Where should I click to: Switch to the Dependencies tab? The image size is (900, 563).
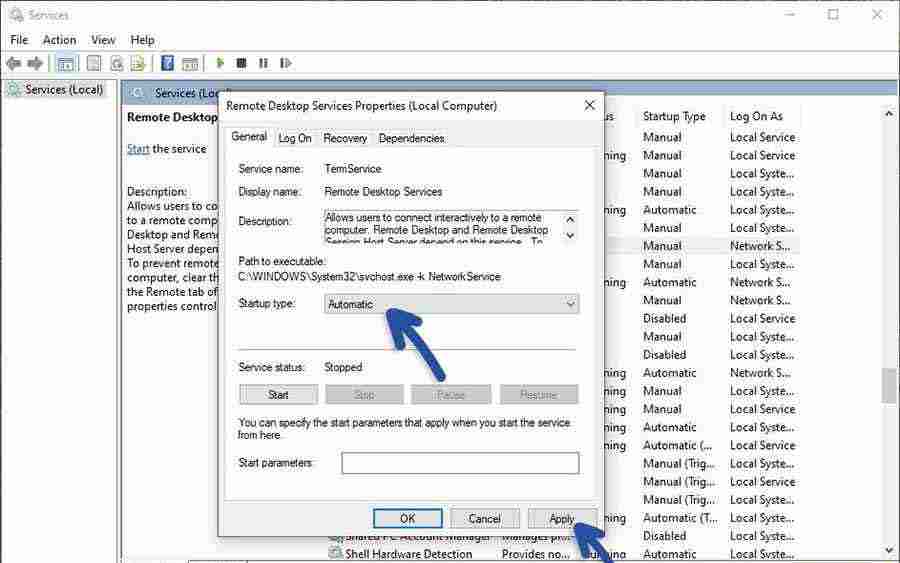tap(412, 138)
